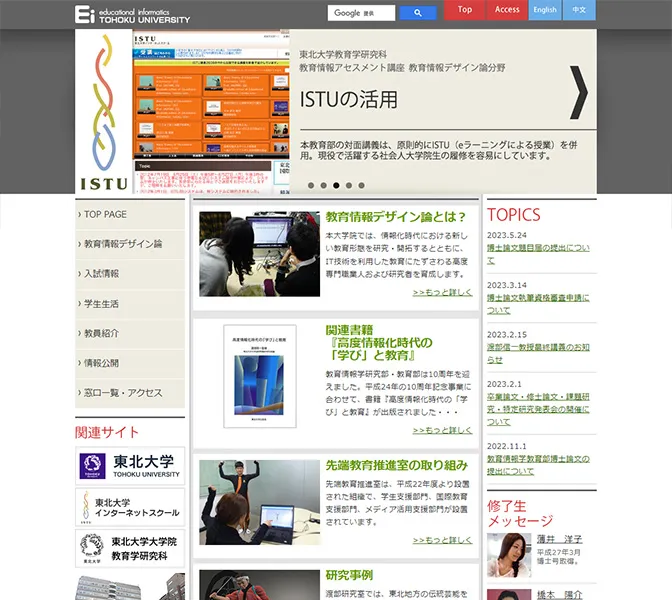Open the 東北大学大学院 教育学研究科 banner
This screenshot has width=672, height=600.
tap(131, 548)
